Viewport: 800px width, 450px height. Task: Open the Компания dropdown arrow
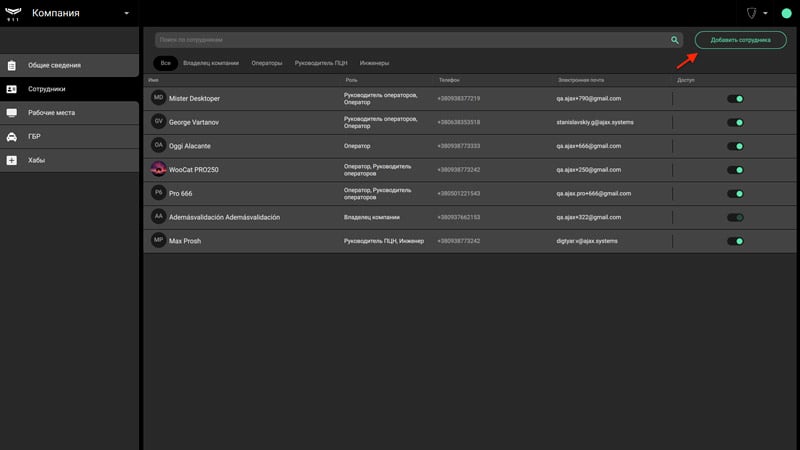pos(127,13)
